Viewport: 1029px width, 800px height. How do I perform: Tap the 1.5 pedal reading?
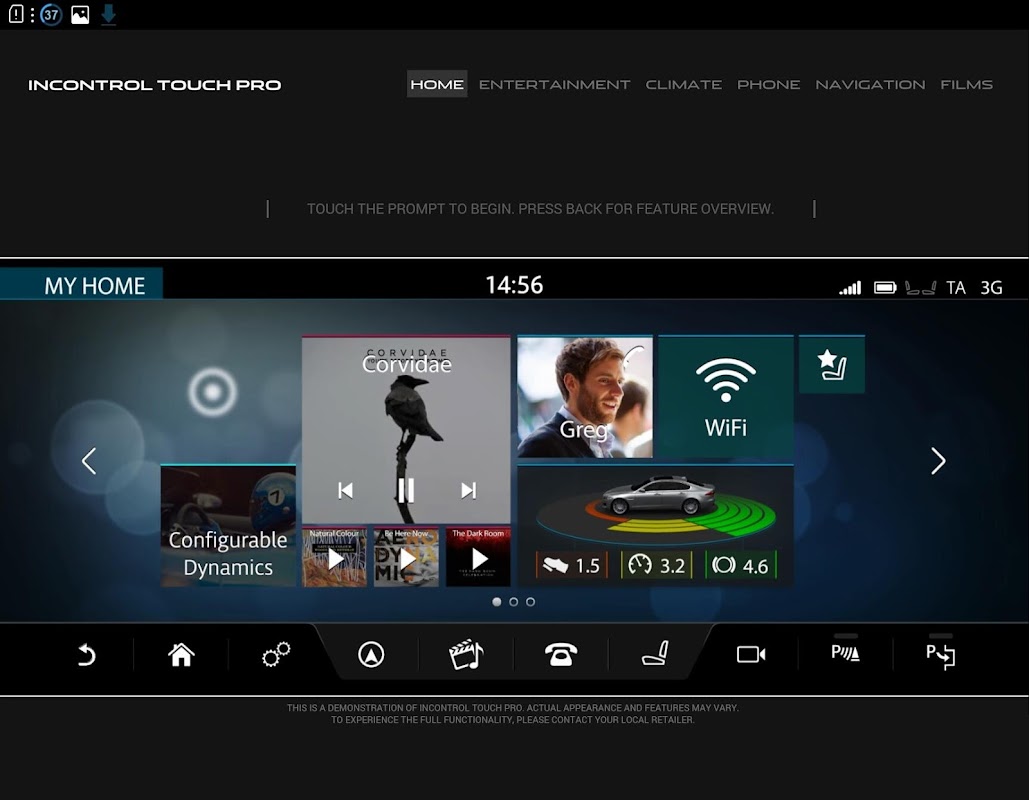[x=572, y=565]
